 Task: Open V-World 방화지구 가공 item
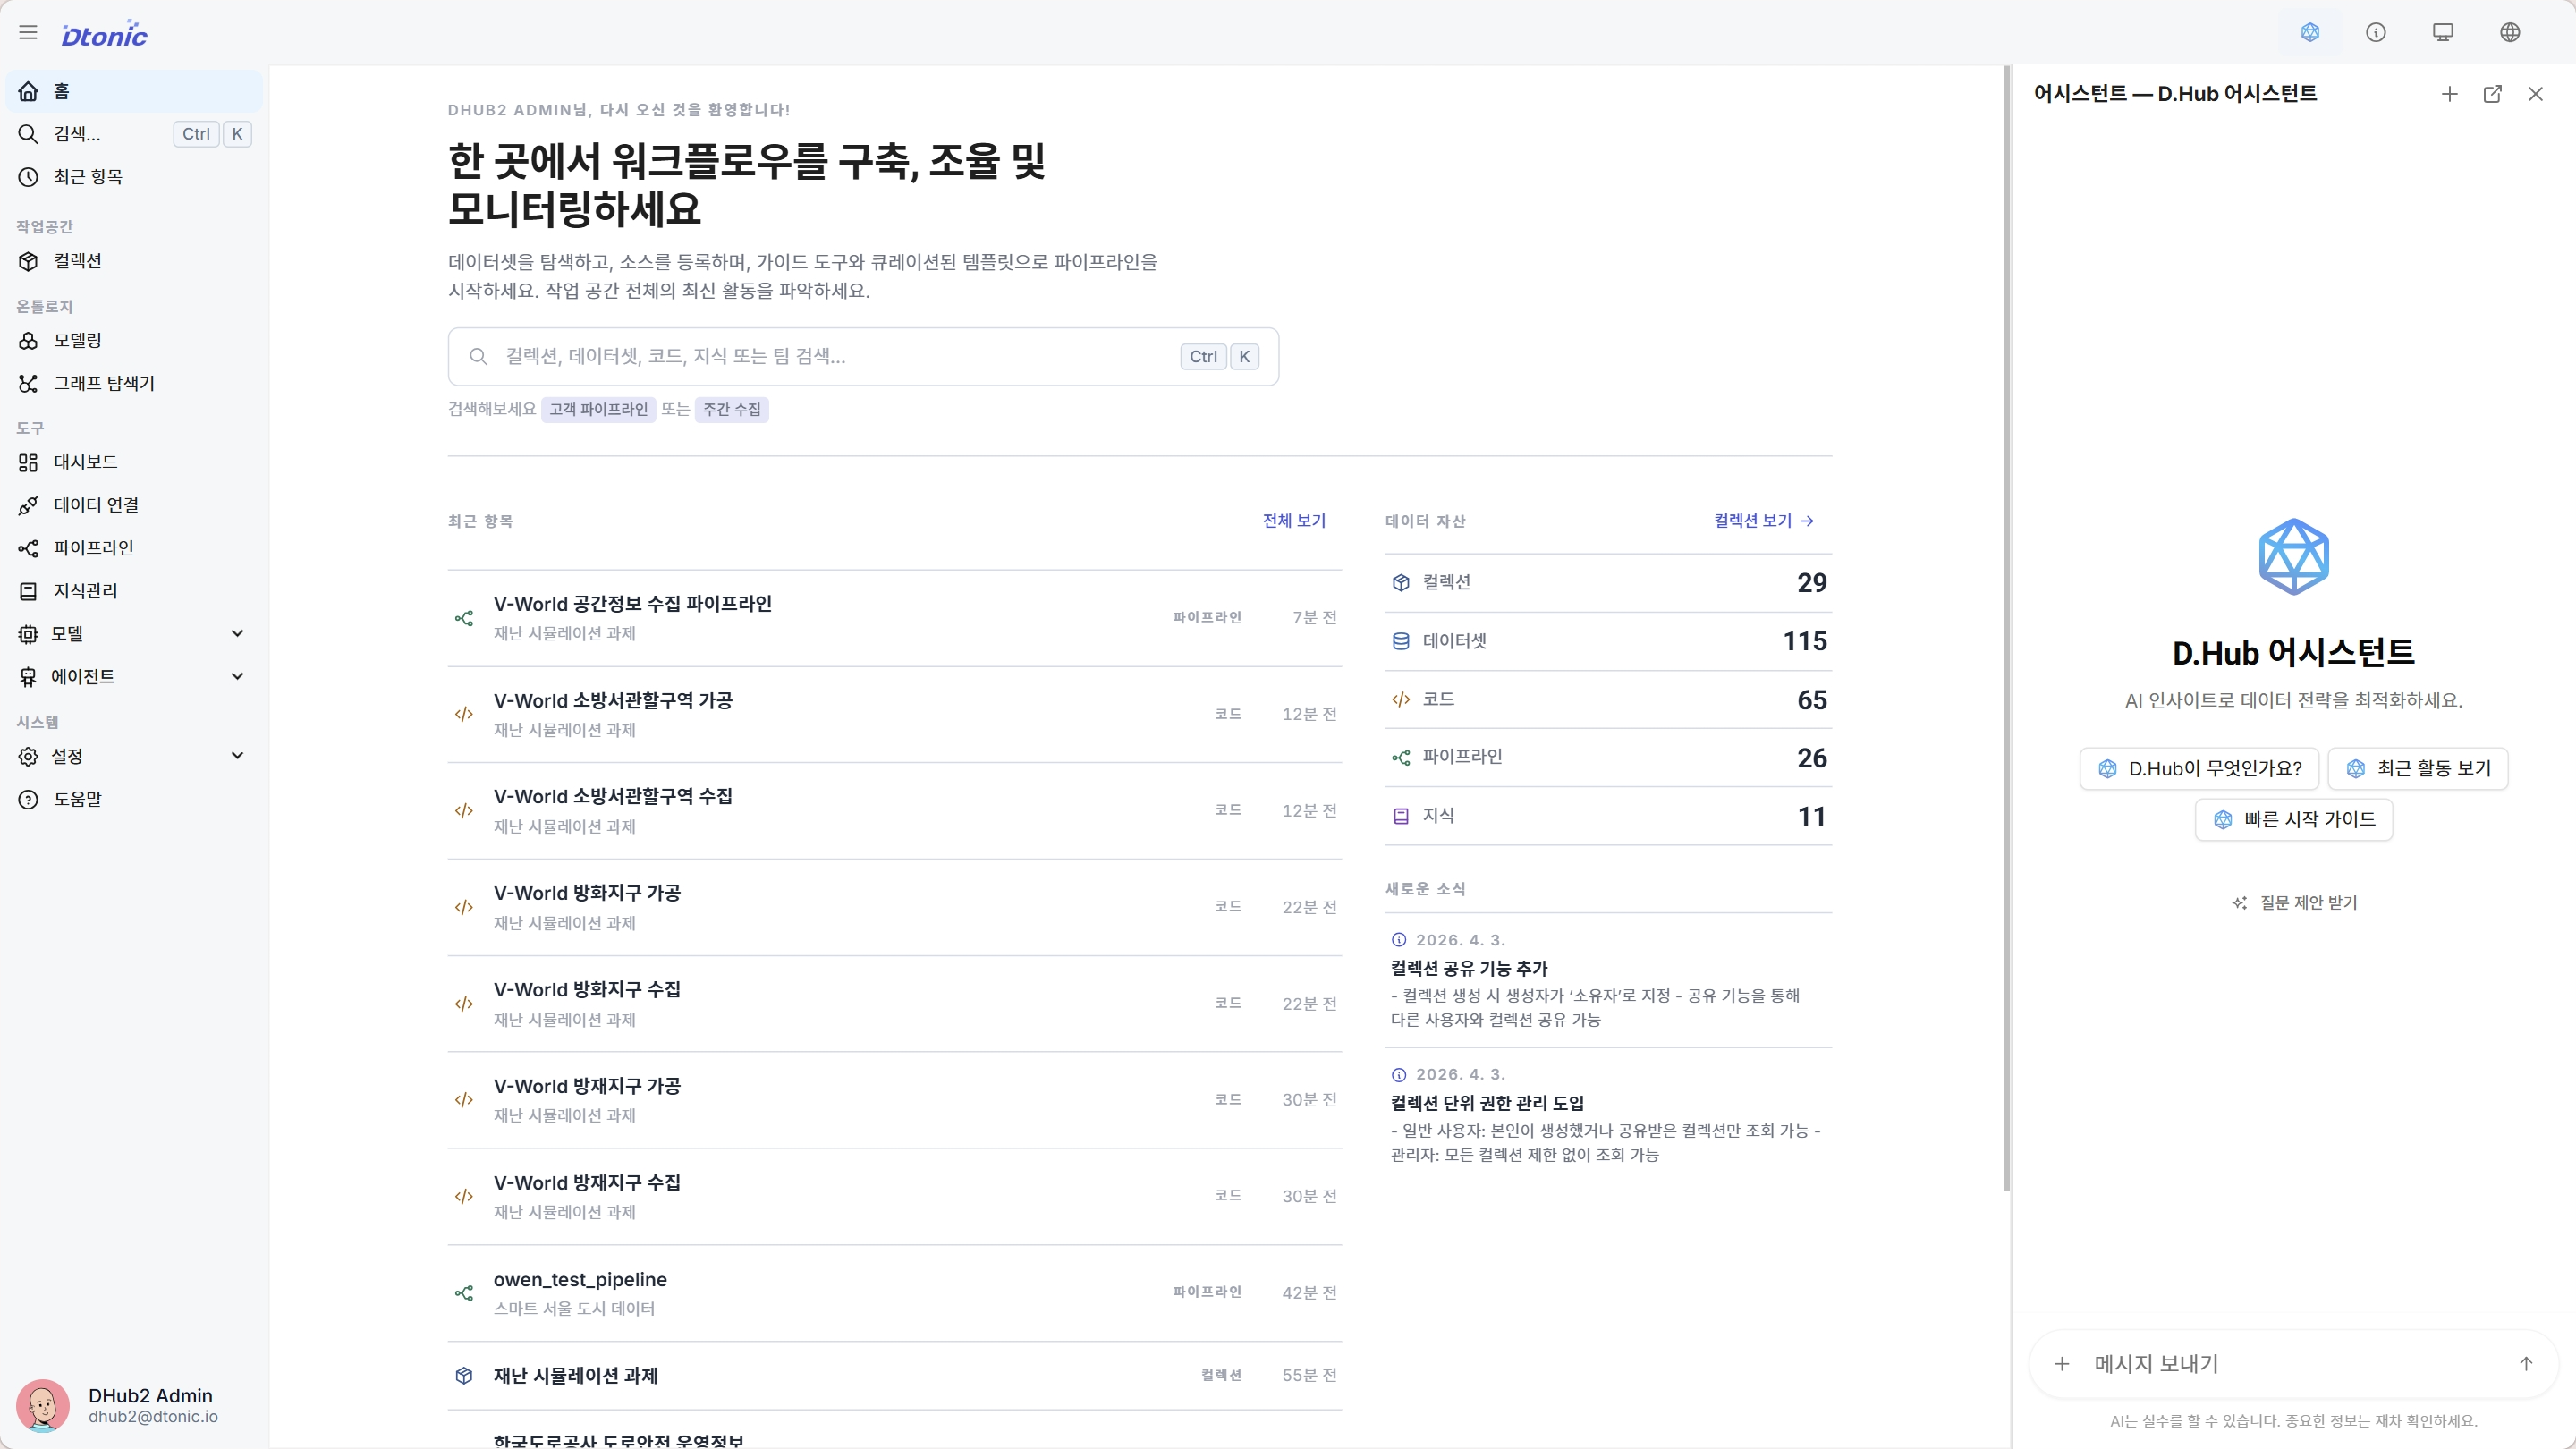pyautogui.click(x=894, y=908)
